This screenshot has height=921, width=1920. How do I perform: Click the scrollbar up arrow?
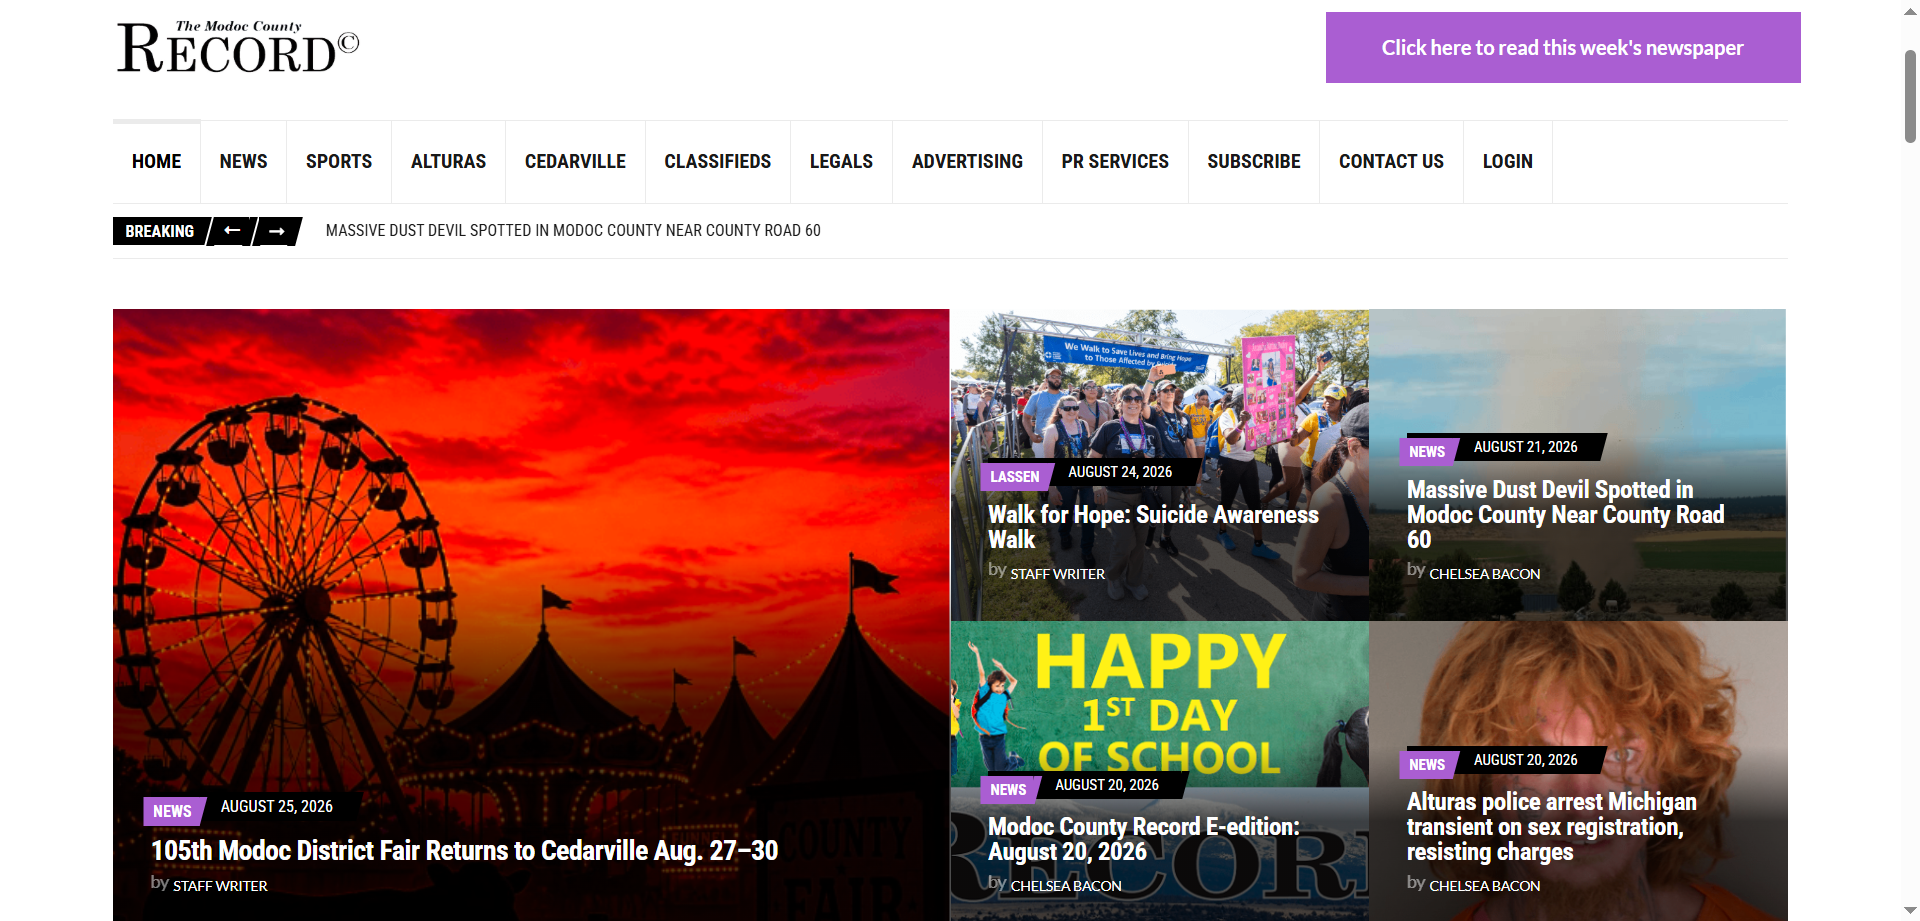coord(1910,10)
